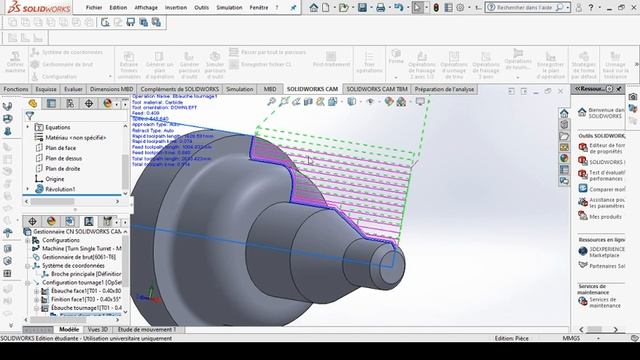Click the filter funnel icon in feature tree
This screenshot has height=360, width=640.
[30, 116]
